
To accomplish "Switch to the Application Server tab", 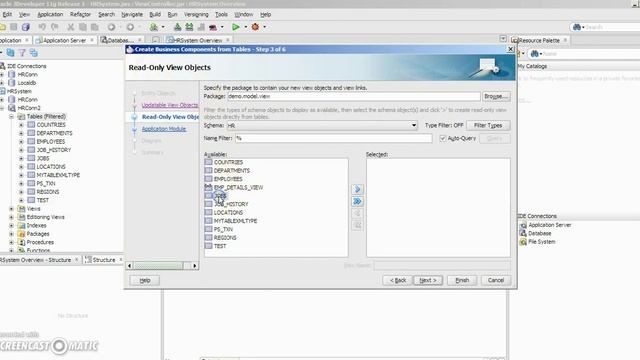I will pos(64,40).
